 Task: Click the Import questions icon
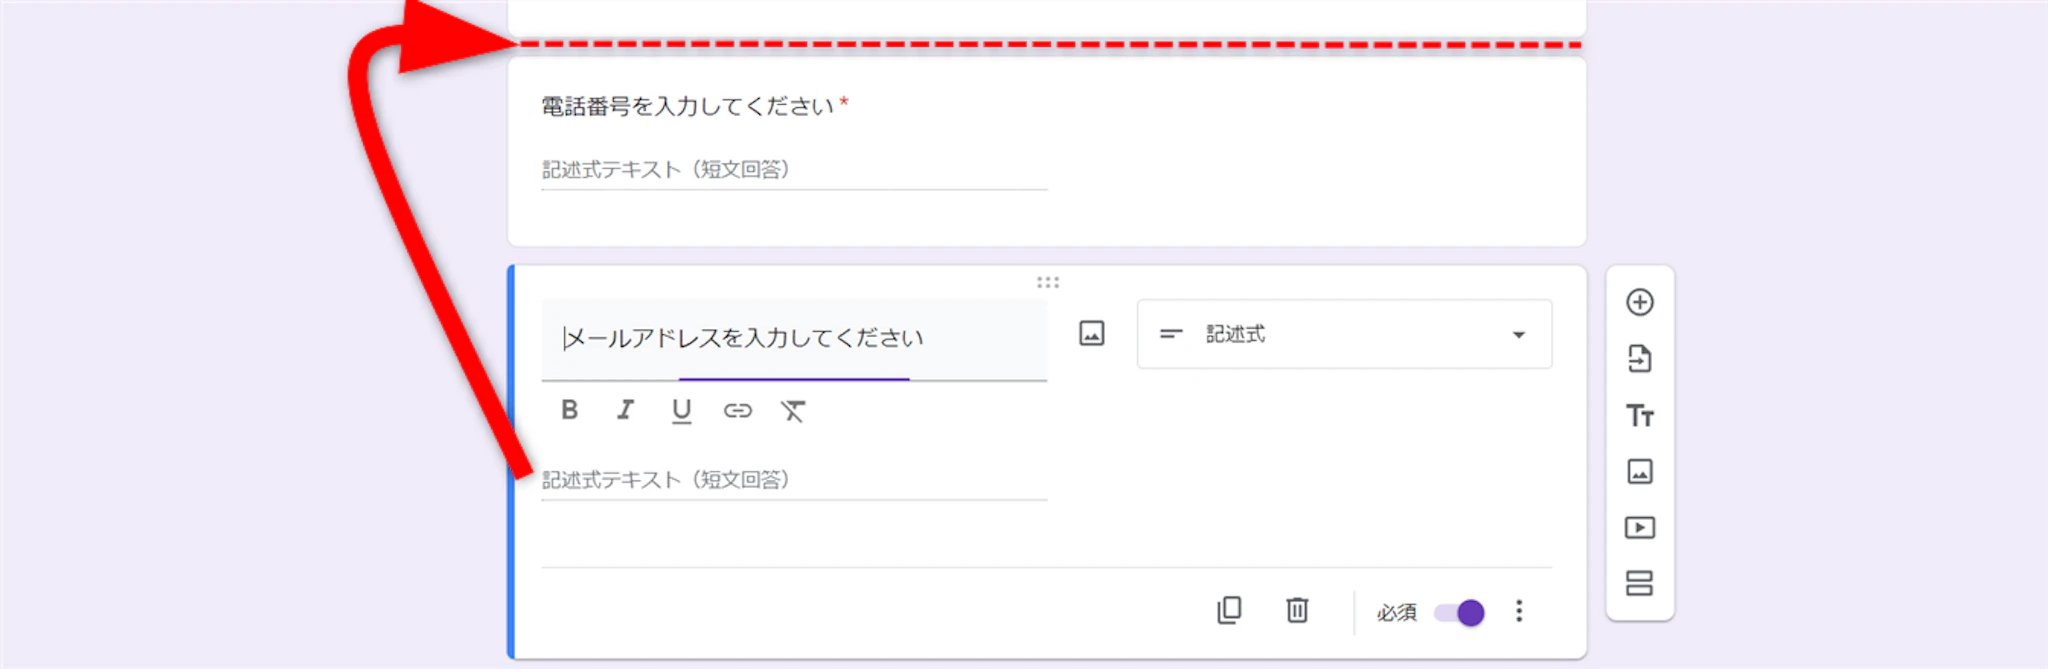coord(1639,358)
